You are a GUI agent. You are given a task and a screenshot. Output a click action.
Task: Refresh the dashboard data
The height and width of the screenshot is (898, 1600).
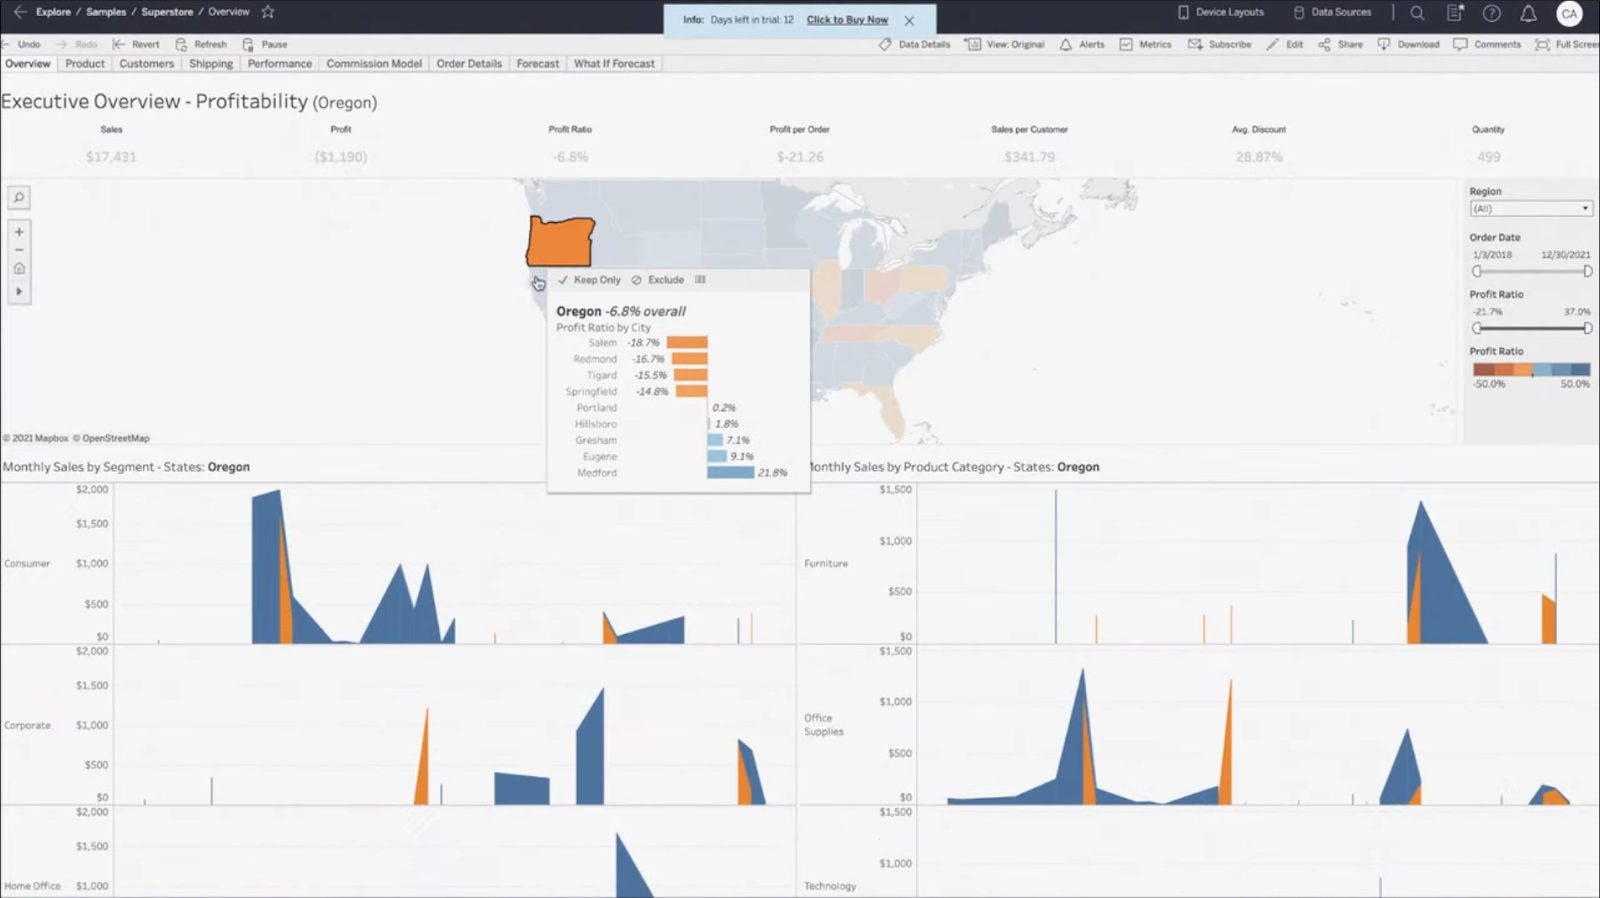tap(201, 44)
